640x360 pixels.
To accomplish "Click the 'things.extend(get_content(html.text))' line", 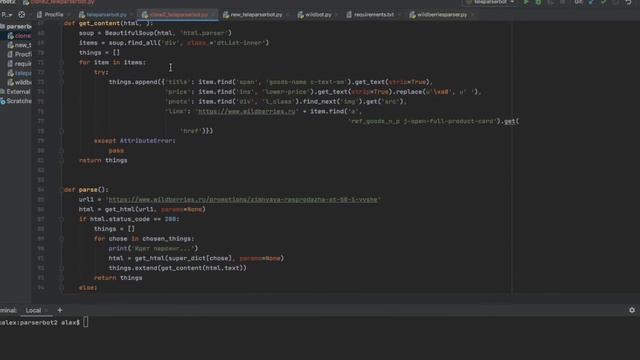I will 178,268.
